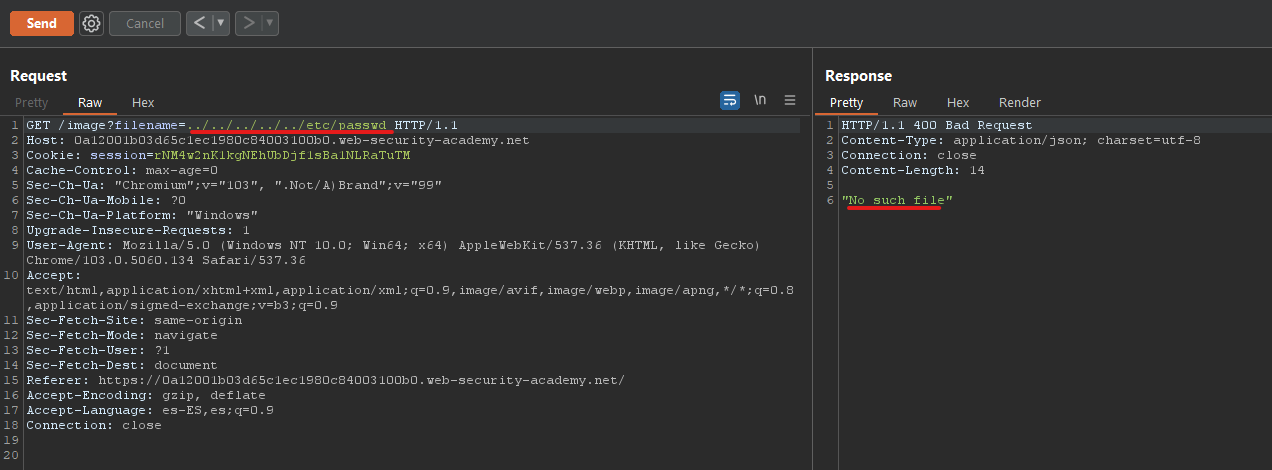The width and height of the screenshot is (1272, 470).
Task: Open request settings gear icon
Action: [91, 23]
